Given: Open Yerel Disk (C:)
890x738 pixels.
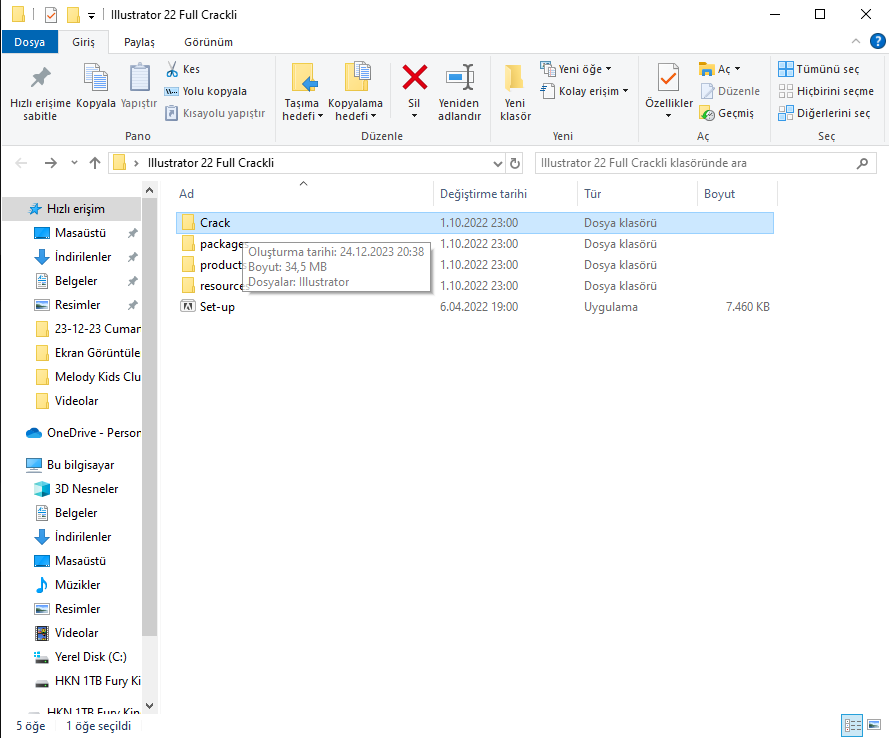Looking at the screenshot, I should (80, 657).
